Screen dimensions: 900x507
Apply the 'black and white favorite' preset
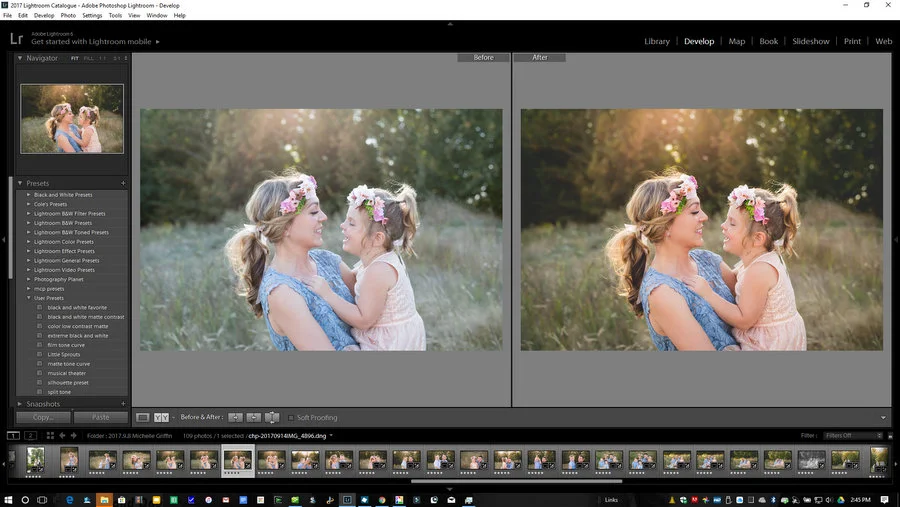77,308
